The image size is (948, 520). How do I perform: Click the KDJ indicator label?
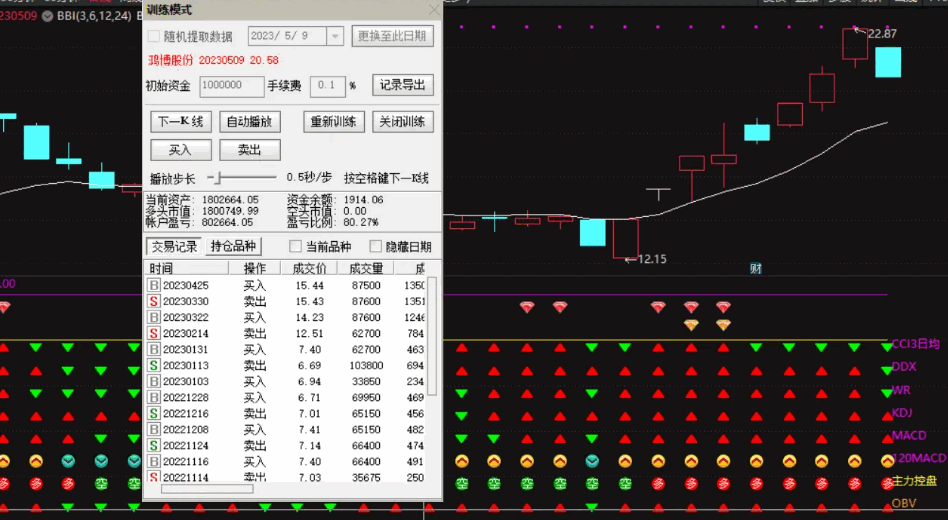pos(902,412)
